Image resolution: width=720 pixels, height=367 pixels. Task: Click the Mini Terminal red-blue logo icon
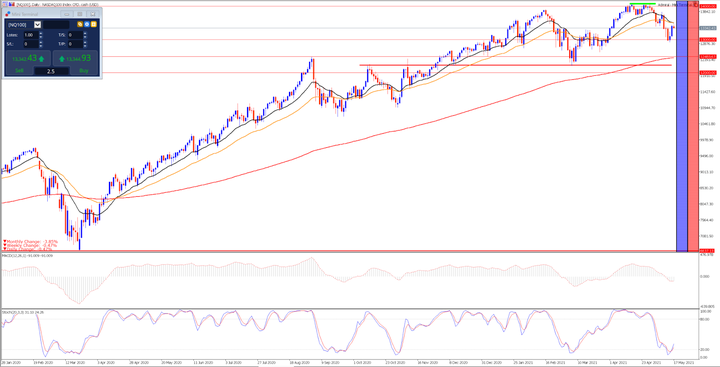8,14
